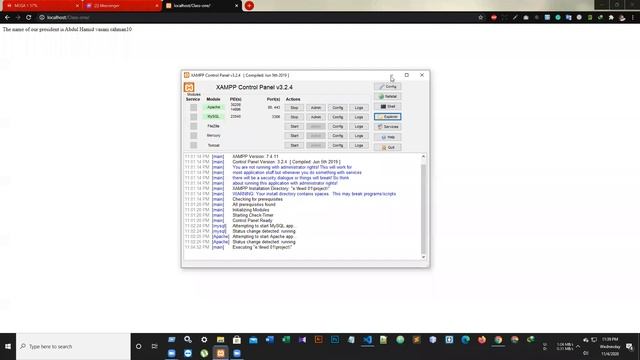Viewport: 640px width, 360px height.
Task: Click the taskbar search box
Action: point(73,347)
